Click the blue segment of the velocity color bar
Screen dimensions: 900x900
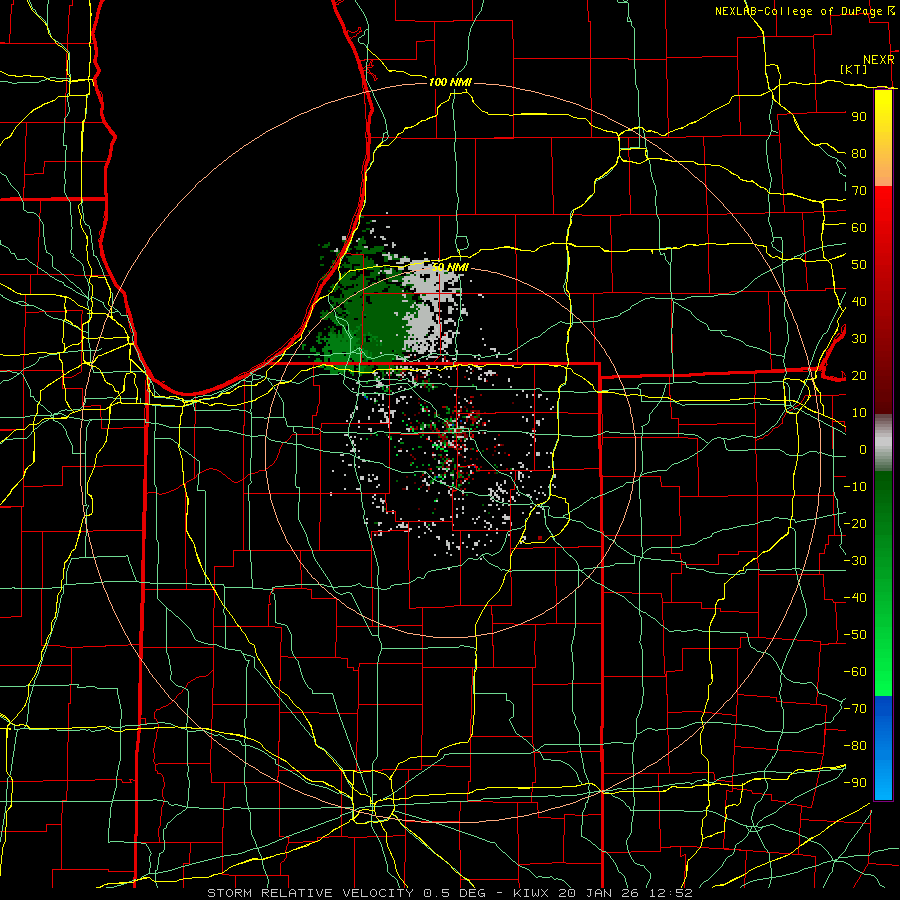[x=883, y=748]
